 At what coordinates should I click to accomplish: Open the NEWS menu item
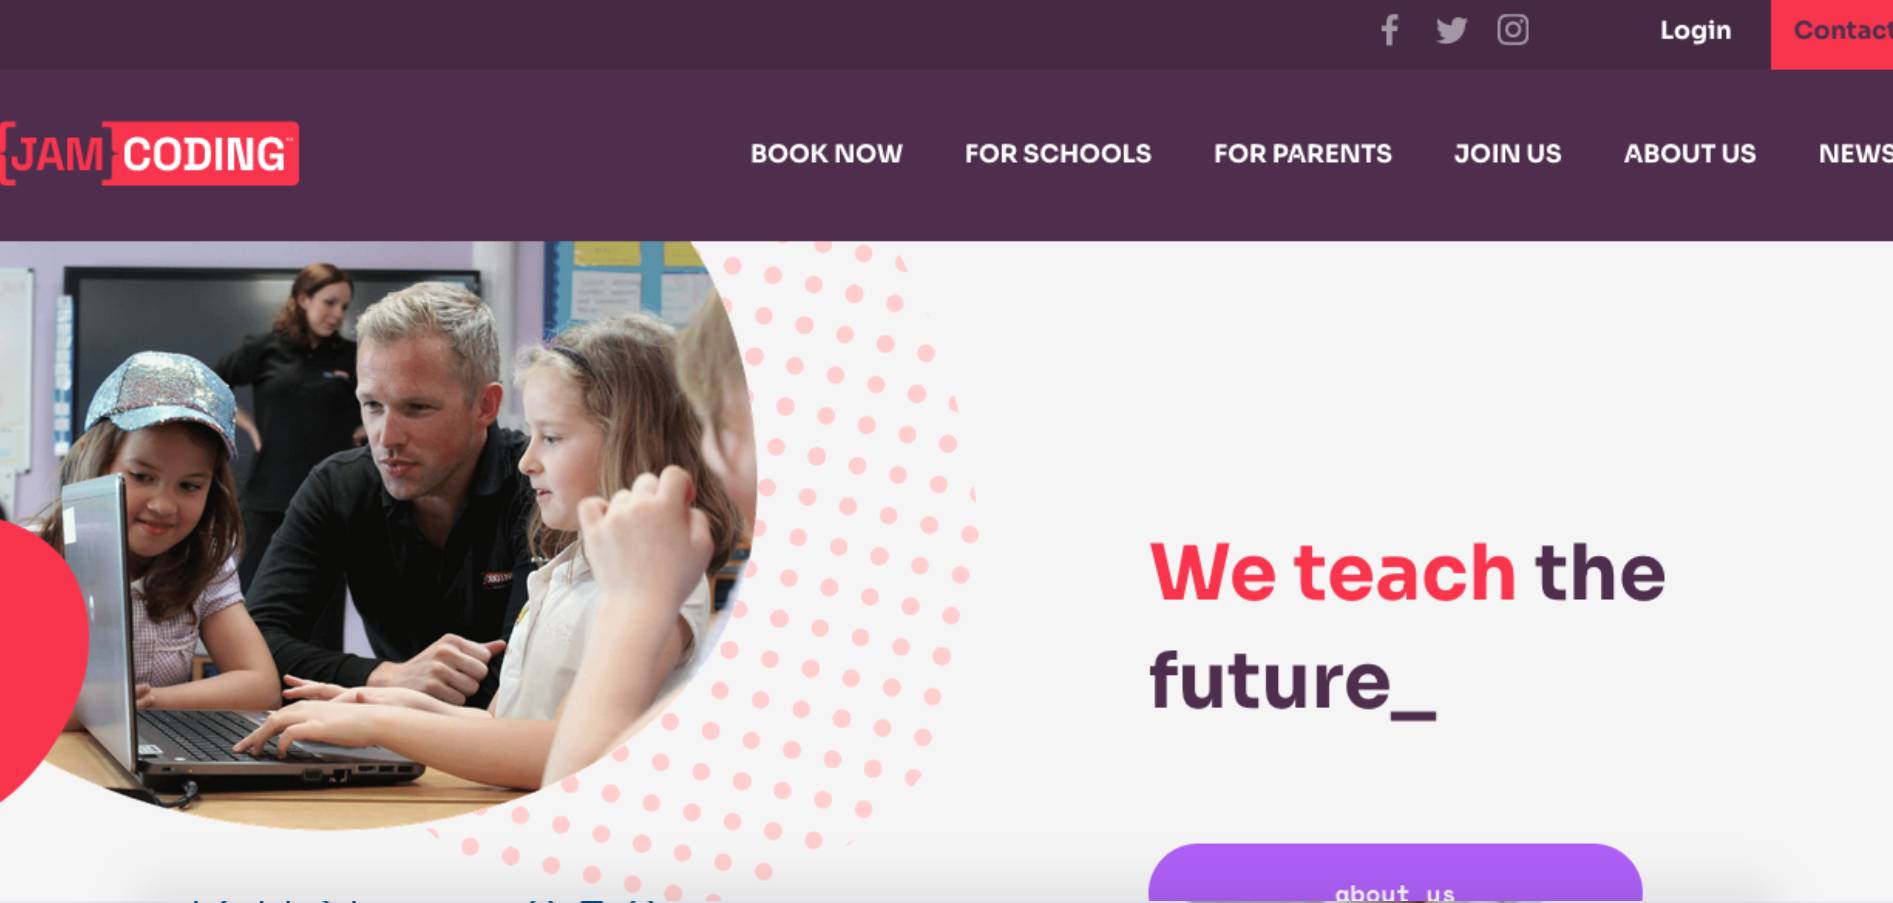point(1855,153)
